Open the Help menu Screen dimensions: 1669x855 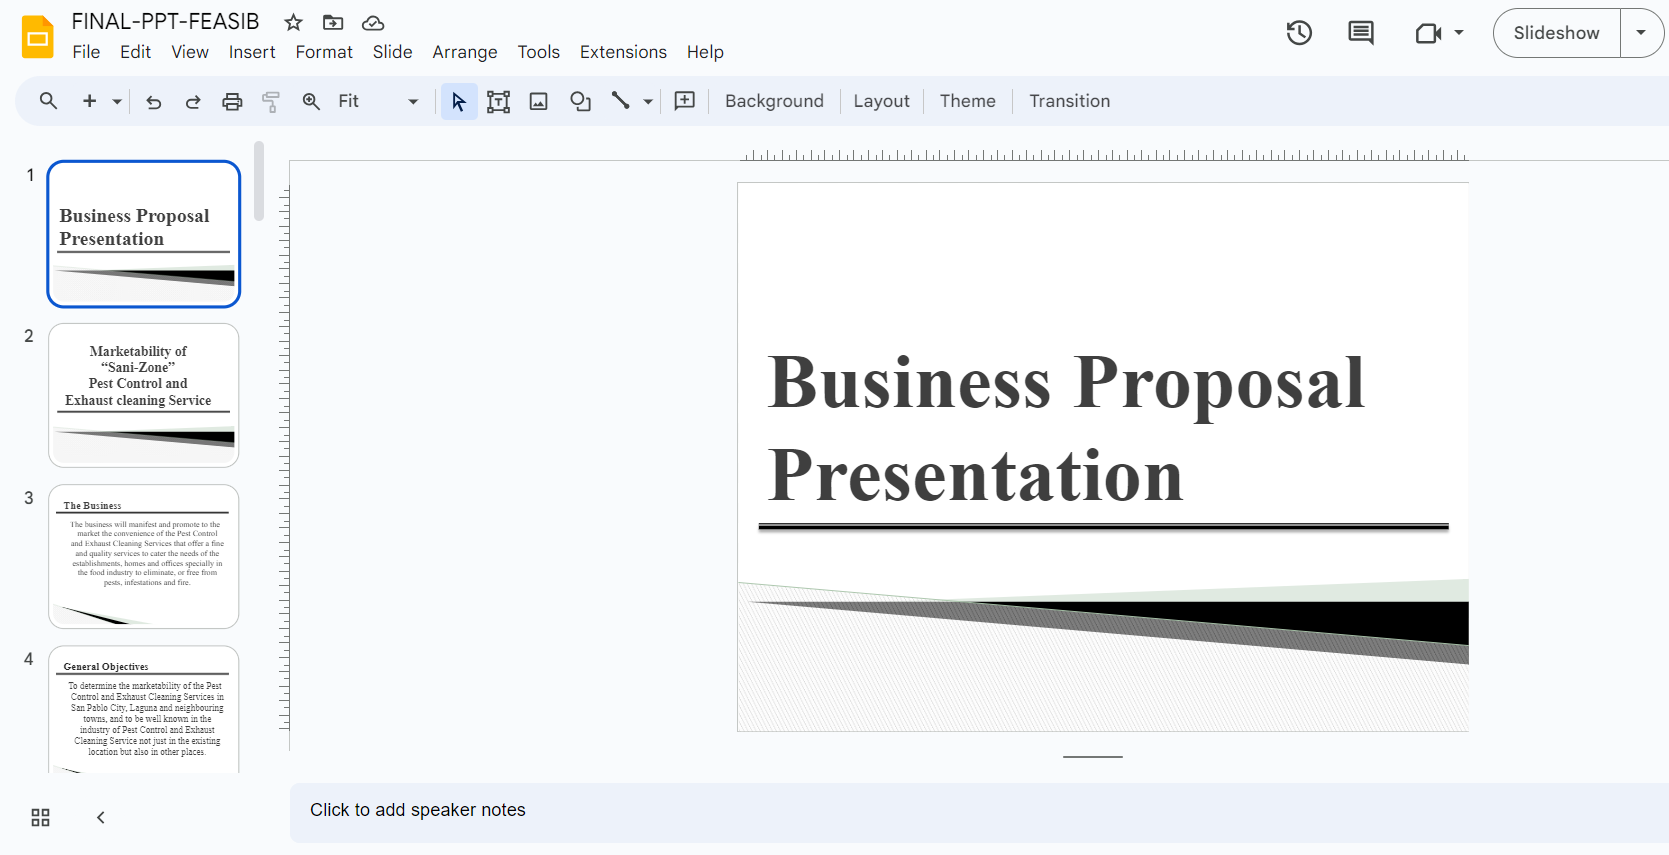[x=705, y=52]
